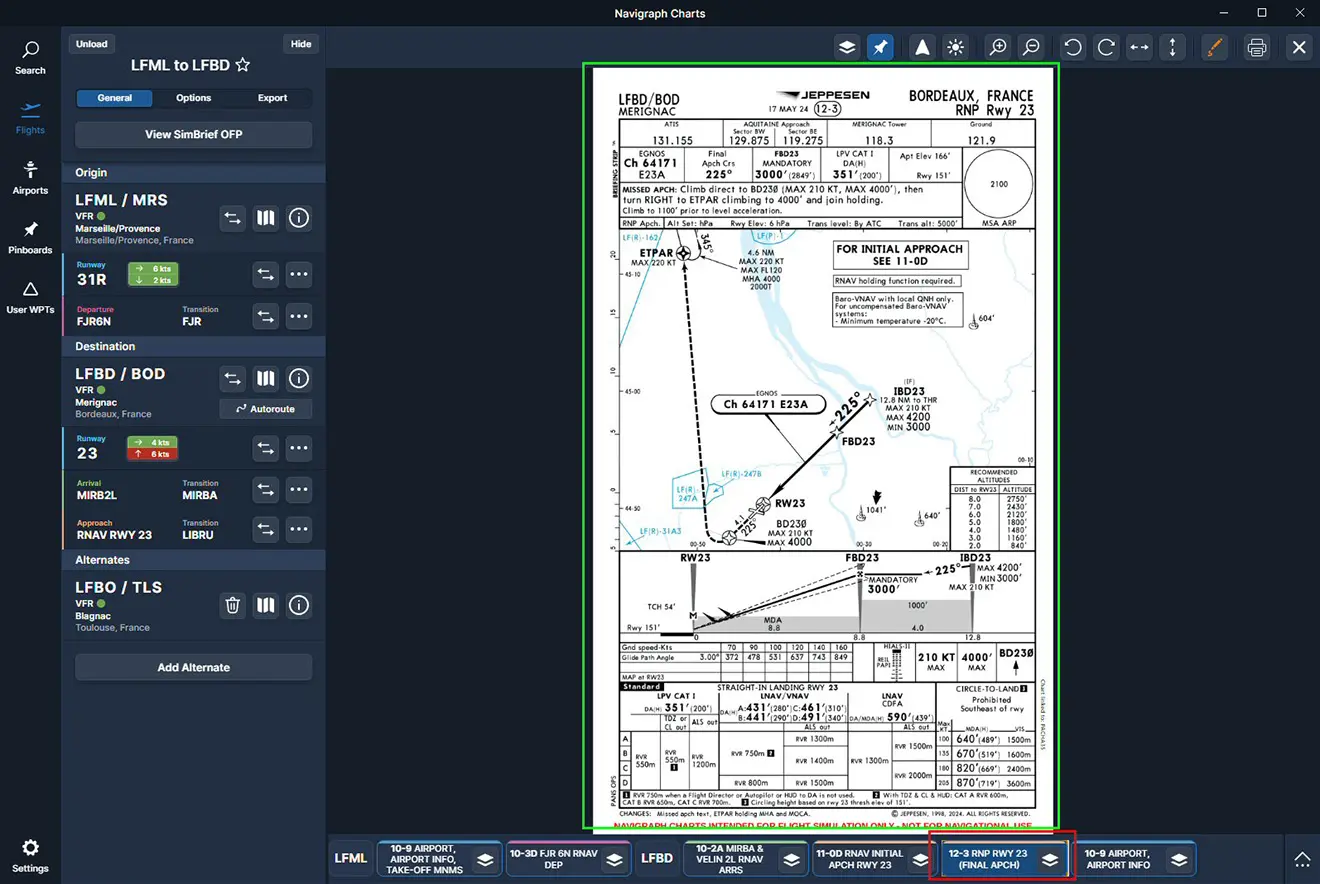1320x884 pixels.
Task: Open more options for approach RNAV RWY 23
Action: coord(298,529)
